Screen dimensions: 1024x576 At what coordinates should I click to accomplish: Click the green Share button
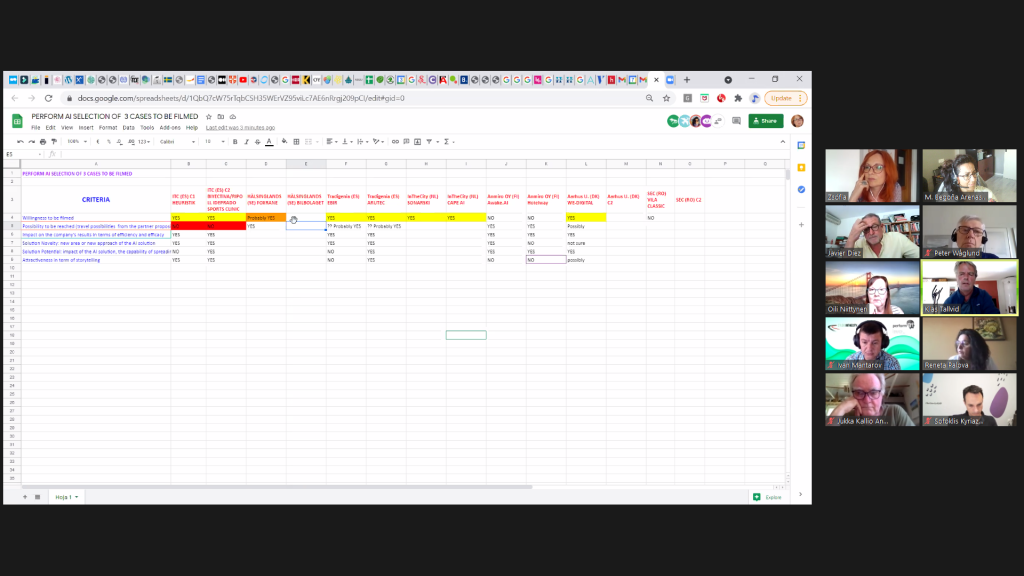click(x=766, y=121)
